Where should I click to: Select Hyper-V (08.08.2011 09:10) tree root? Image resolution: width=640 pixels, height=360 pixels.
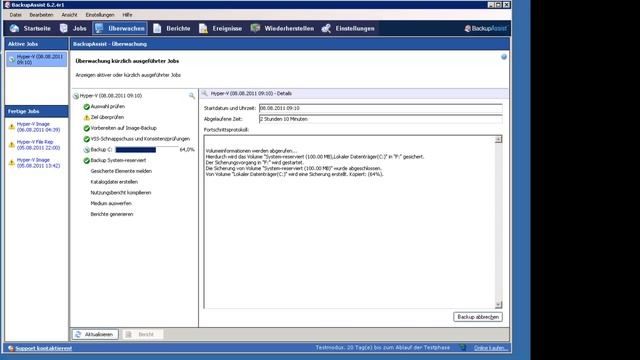[111, 96]
